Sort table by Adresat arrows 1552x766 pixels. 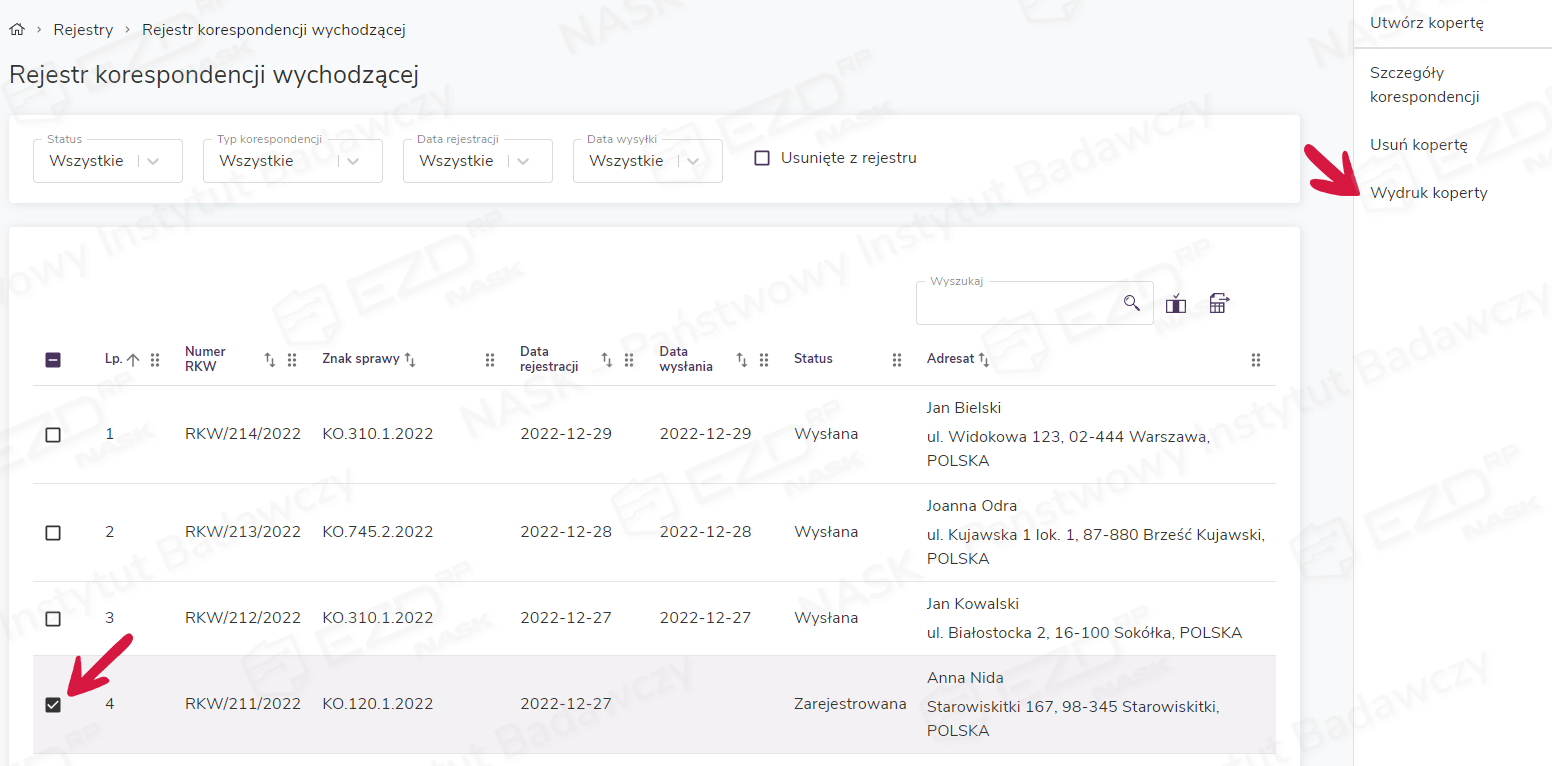click(984, 359)
